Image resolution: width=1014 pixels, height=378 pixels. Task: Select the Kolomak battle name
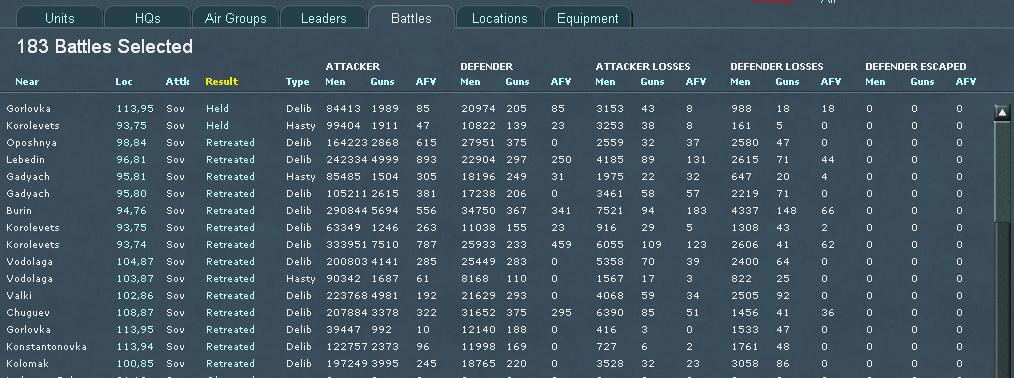28,363
